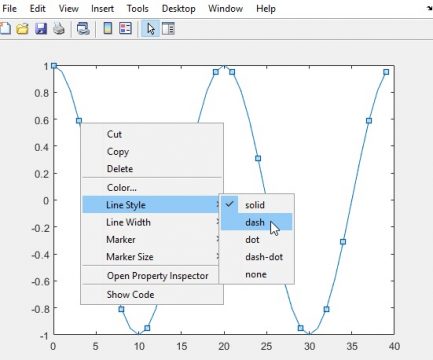This screenshot has width=433, height=360.
Task: Open the Window menu
Action: pyautogui.click(x=225, y=8)
